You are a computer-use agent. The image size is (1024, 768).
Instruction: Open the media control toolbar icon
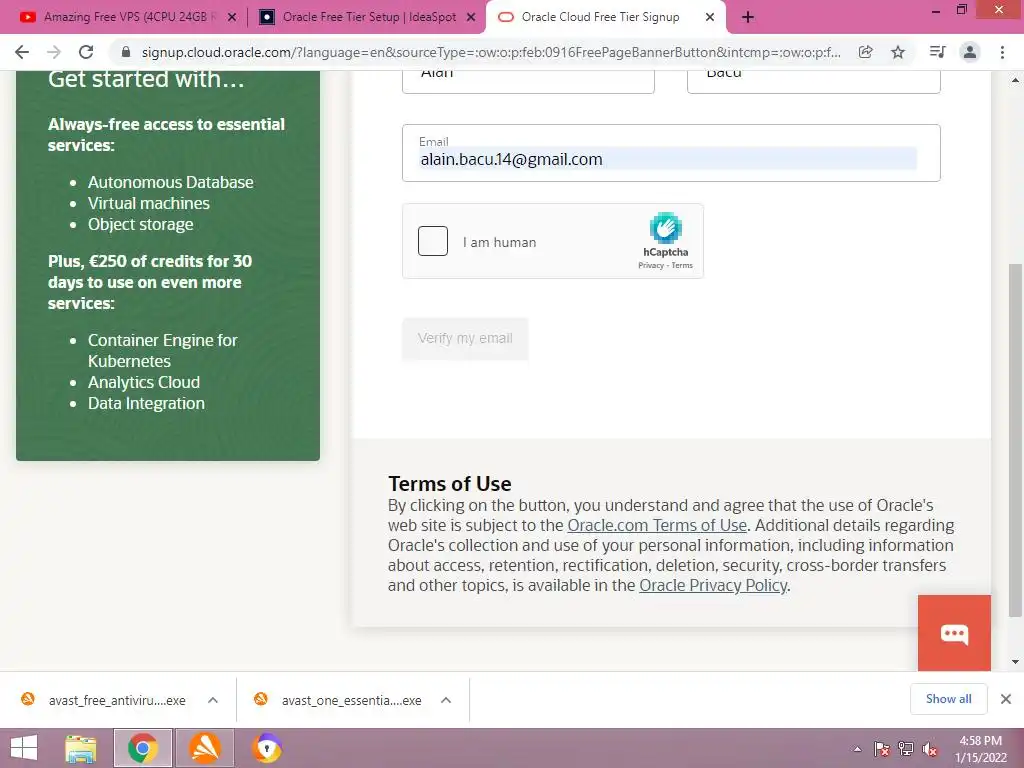[x=937, y=52]
